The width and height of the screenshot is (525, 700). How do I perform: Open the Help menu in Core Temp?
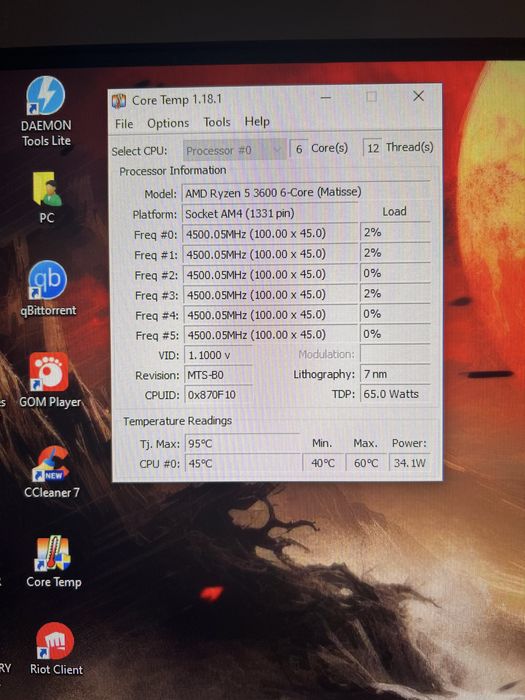(x=257, y=121)
